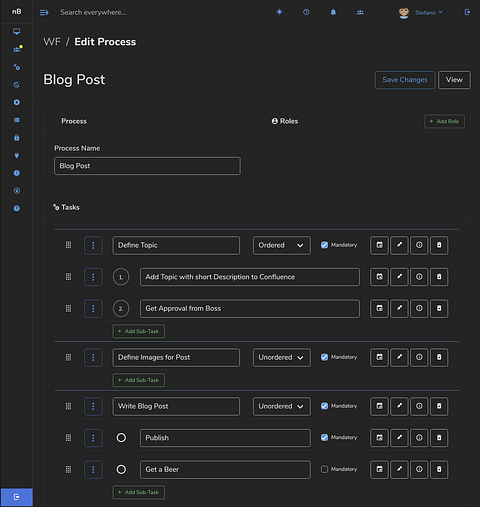
Task: Open the help question mark icon in header
Action: (306, 12)
